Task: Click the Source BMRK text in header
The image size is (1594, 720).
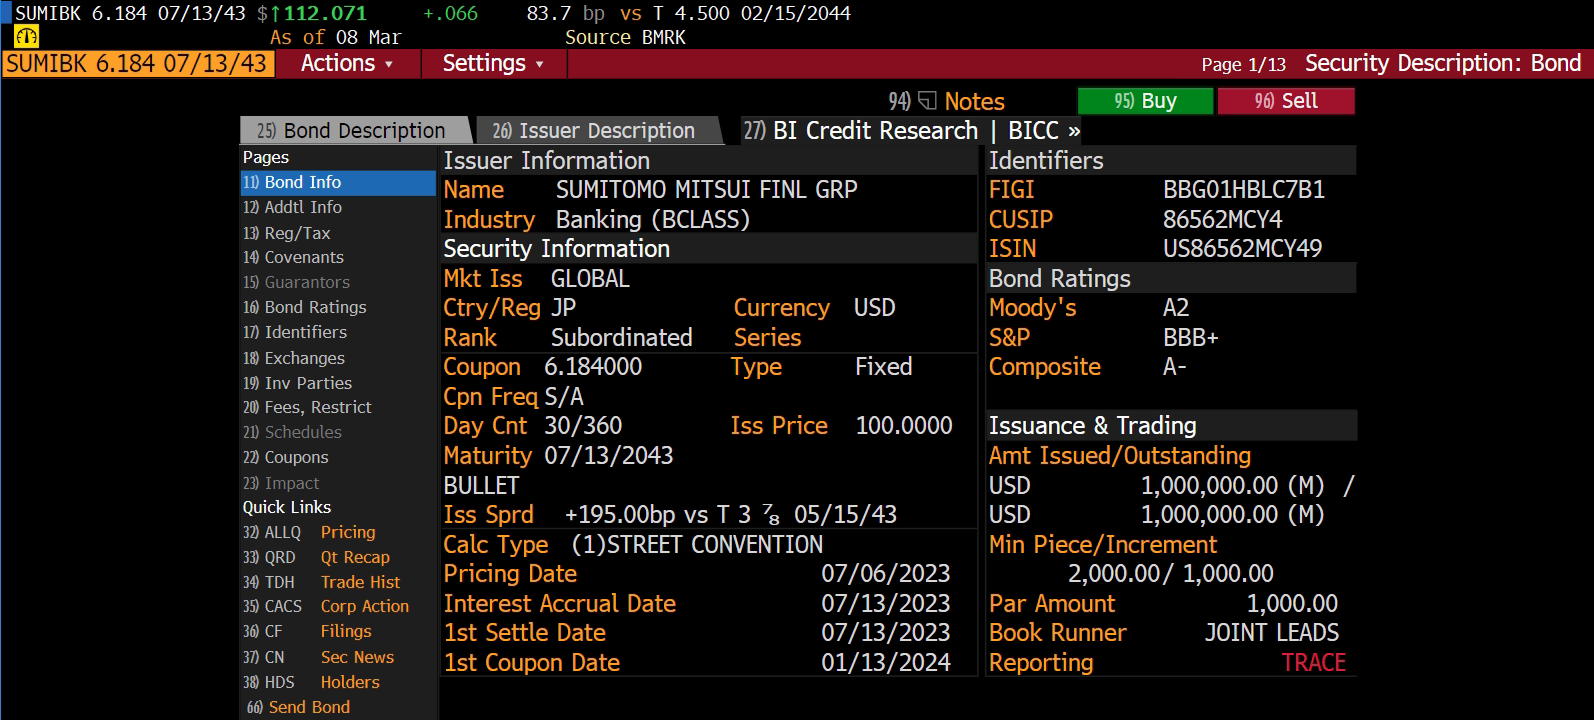Action: [625, 37]
